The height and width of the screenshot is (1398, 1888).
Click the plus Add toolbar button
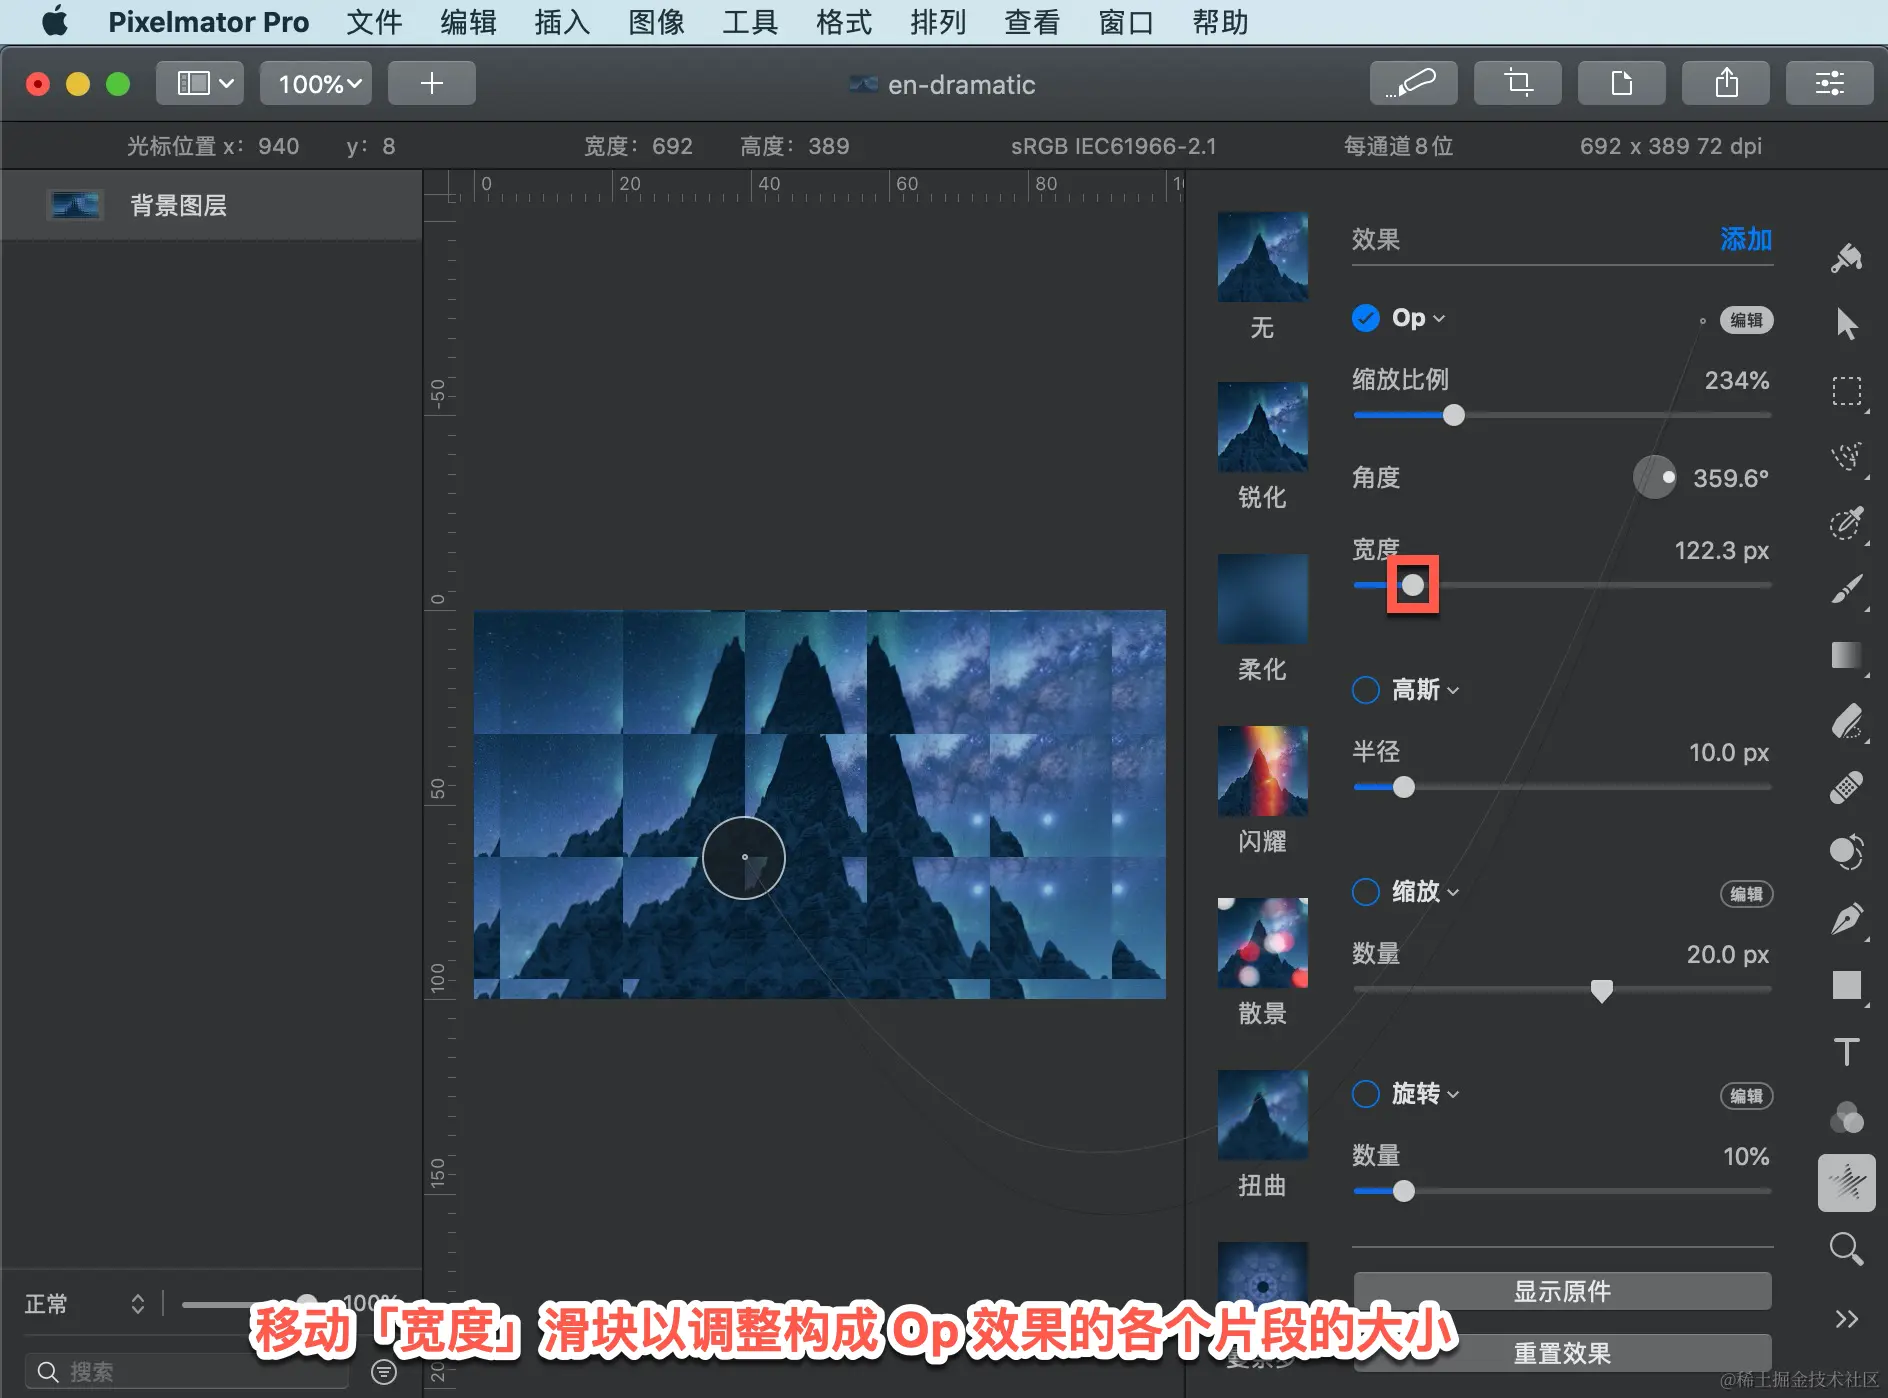(432, 83)
